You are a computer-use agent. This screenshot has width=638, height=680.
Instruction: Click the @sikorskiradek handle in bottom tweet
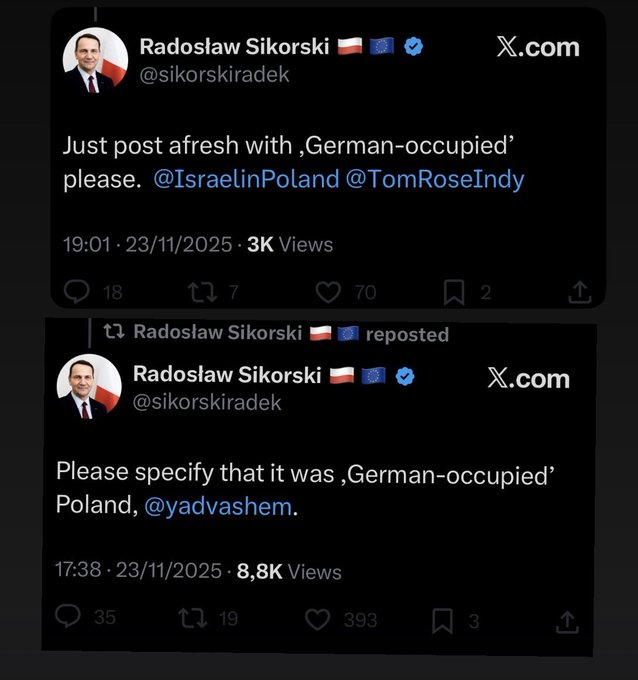[x=207, y=403]
